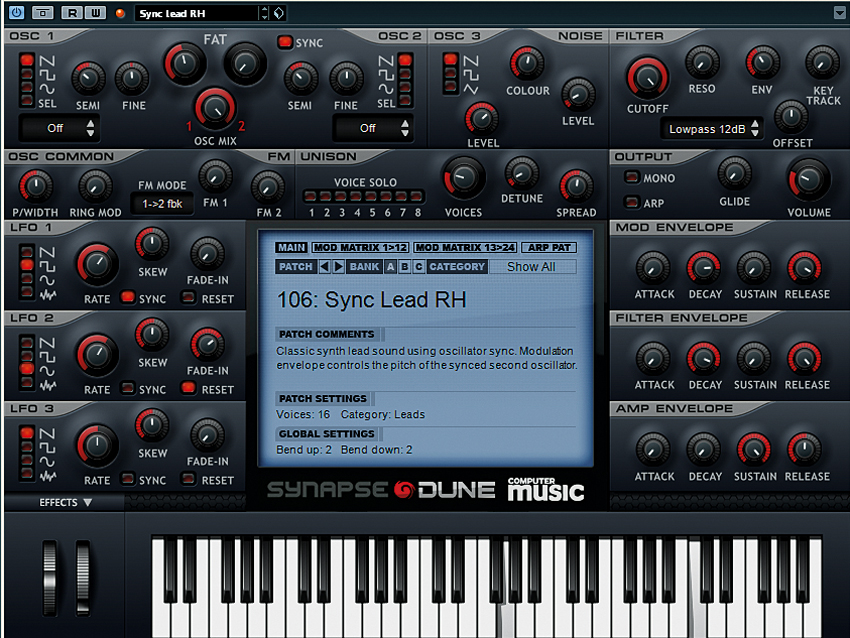Click the filter CUTOFF knob
The width and height of the screenshot is (850, 638).
[647, 78]
